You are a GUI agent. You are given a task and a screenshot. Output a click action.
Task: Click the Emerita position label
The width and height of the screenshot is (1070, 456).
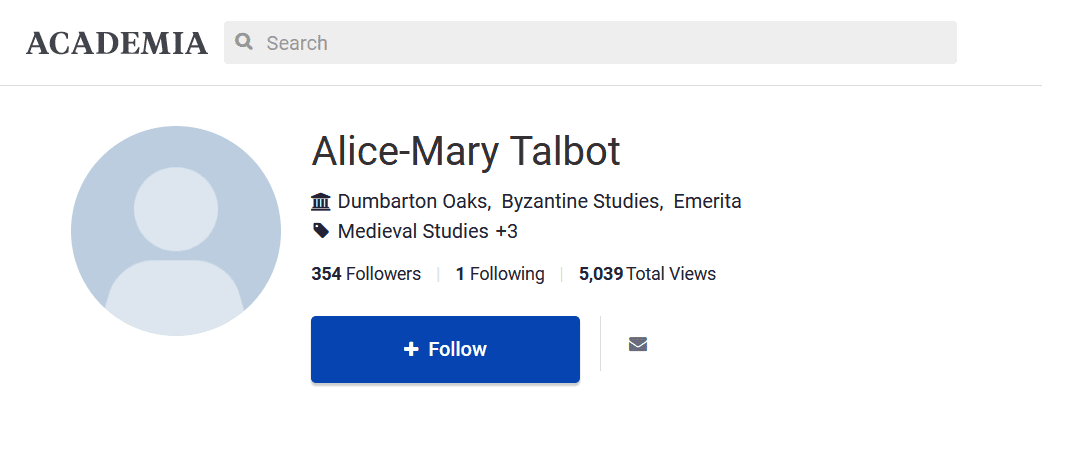[x=707, y=202]
